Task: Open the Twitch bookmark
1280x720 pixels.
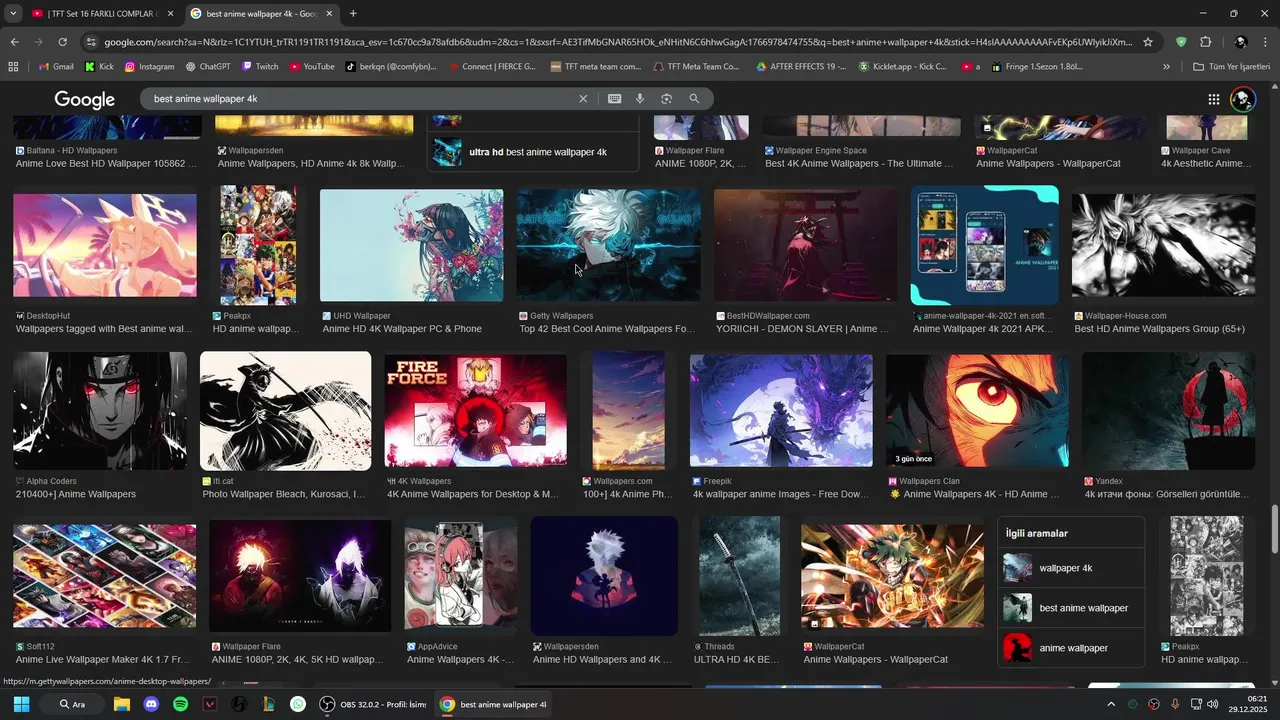Action: pyautogui.click(x=260, y=67)
